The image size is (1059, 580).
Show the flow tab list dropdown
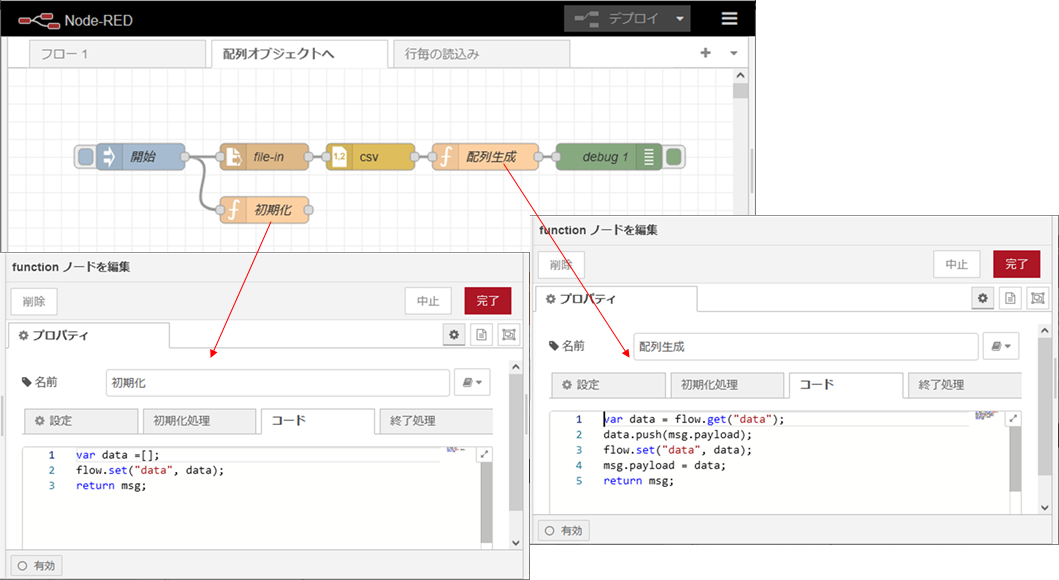(x=733, y=53)
